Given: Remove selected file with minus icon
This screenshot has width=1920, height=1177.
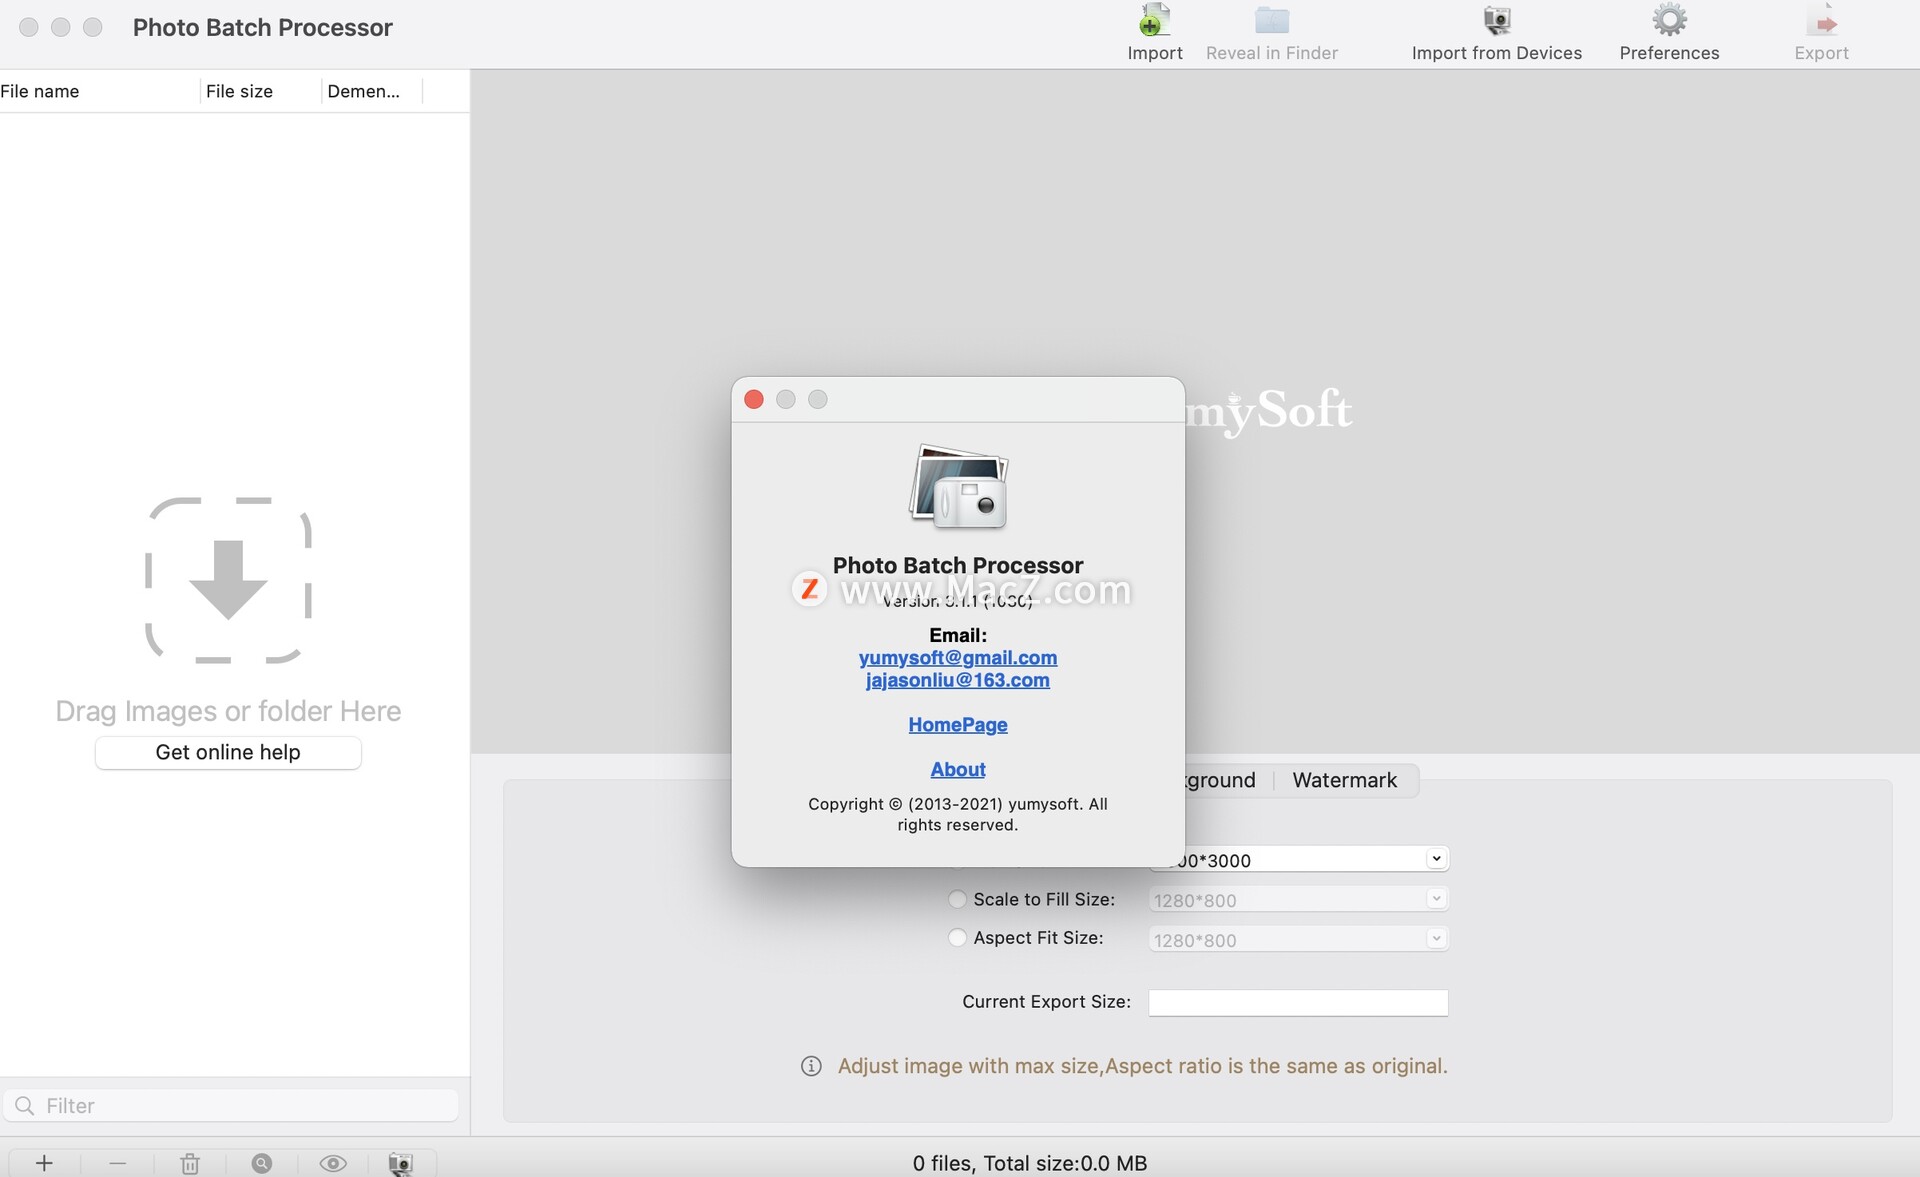Looking at the screenshot, I should [x=118, y=1163].
